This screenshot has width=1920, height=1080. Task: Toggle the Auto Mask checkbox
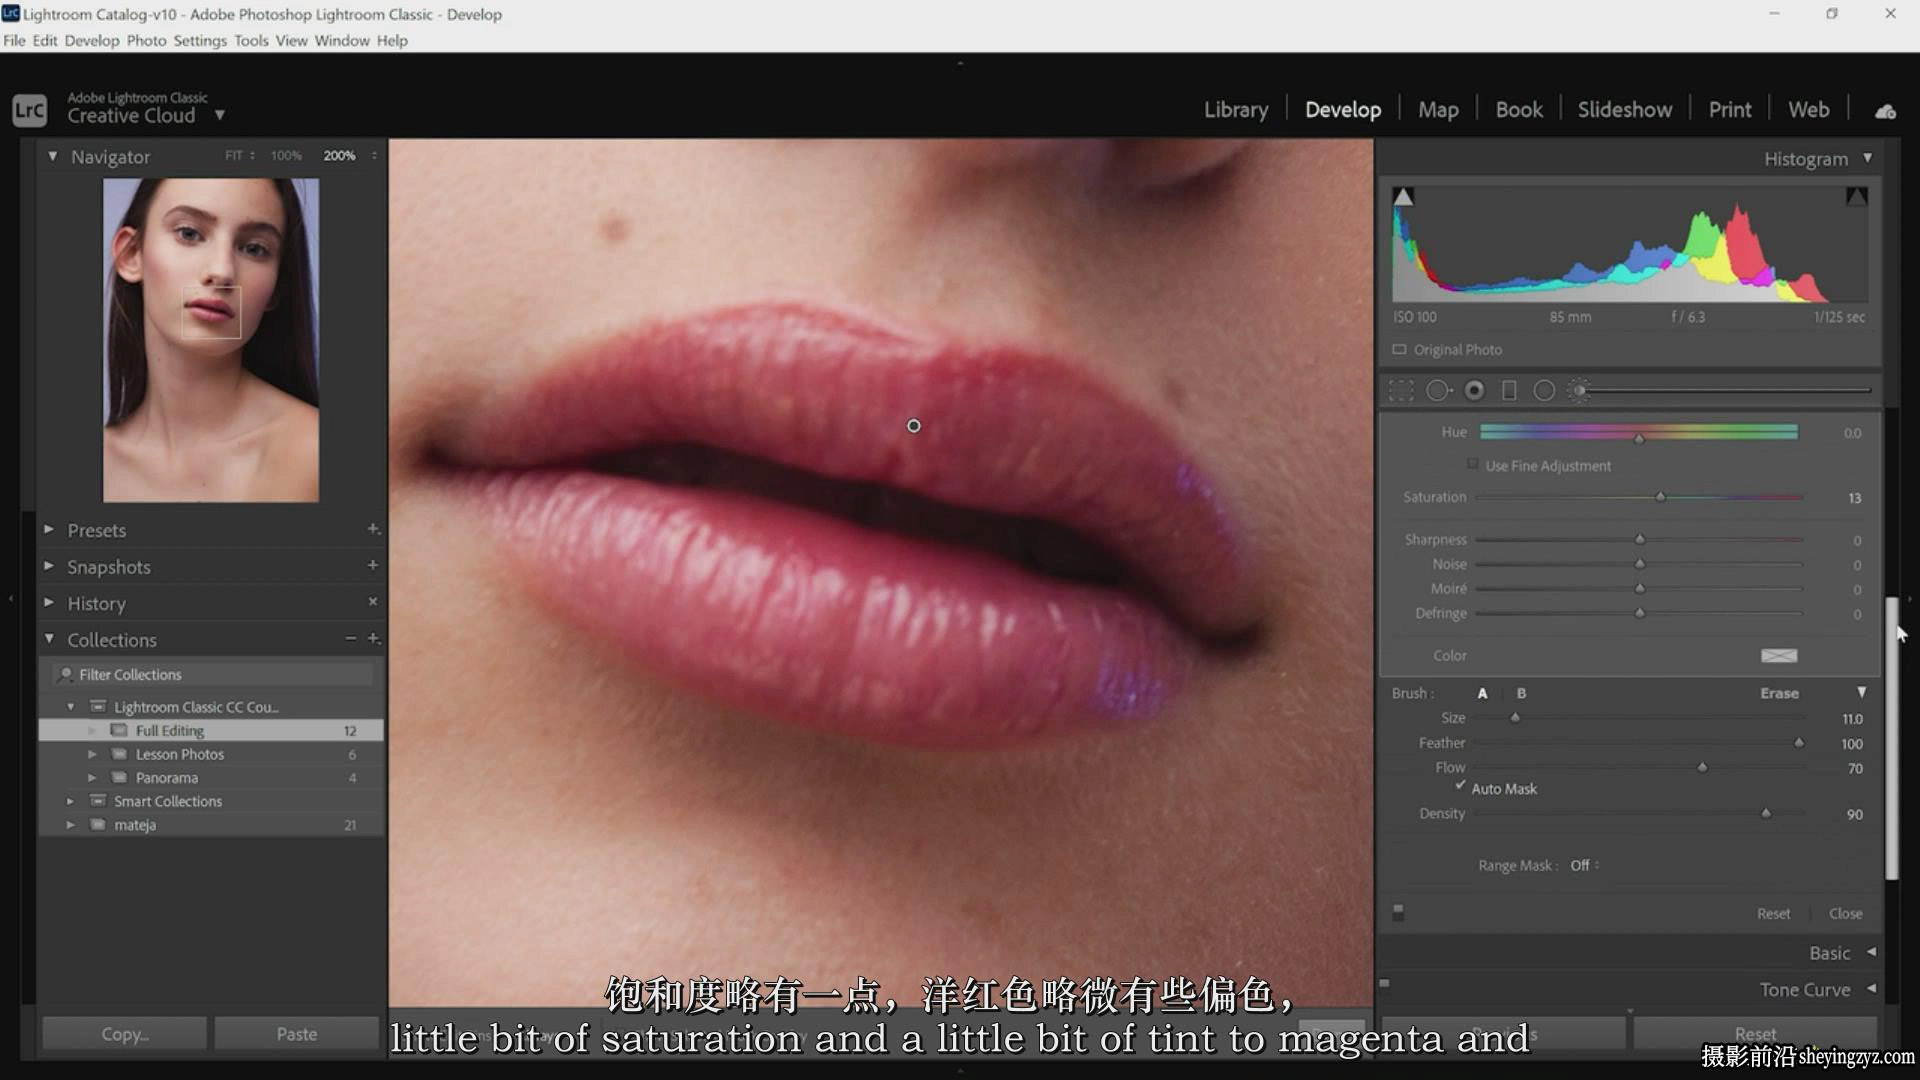coord(1460,786)
